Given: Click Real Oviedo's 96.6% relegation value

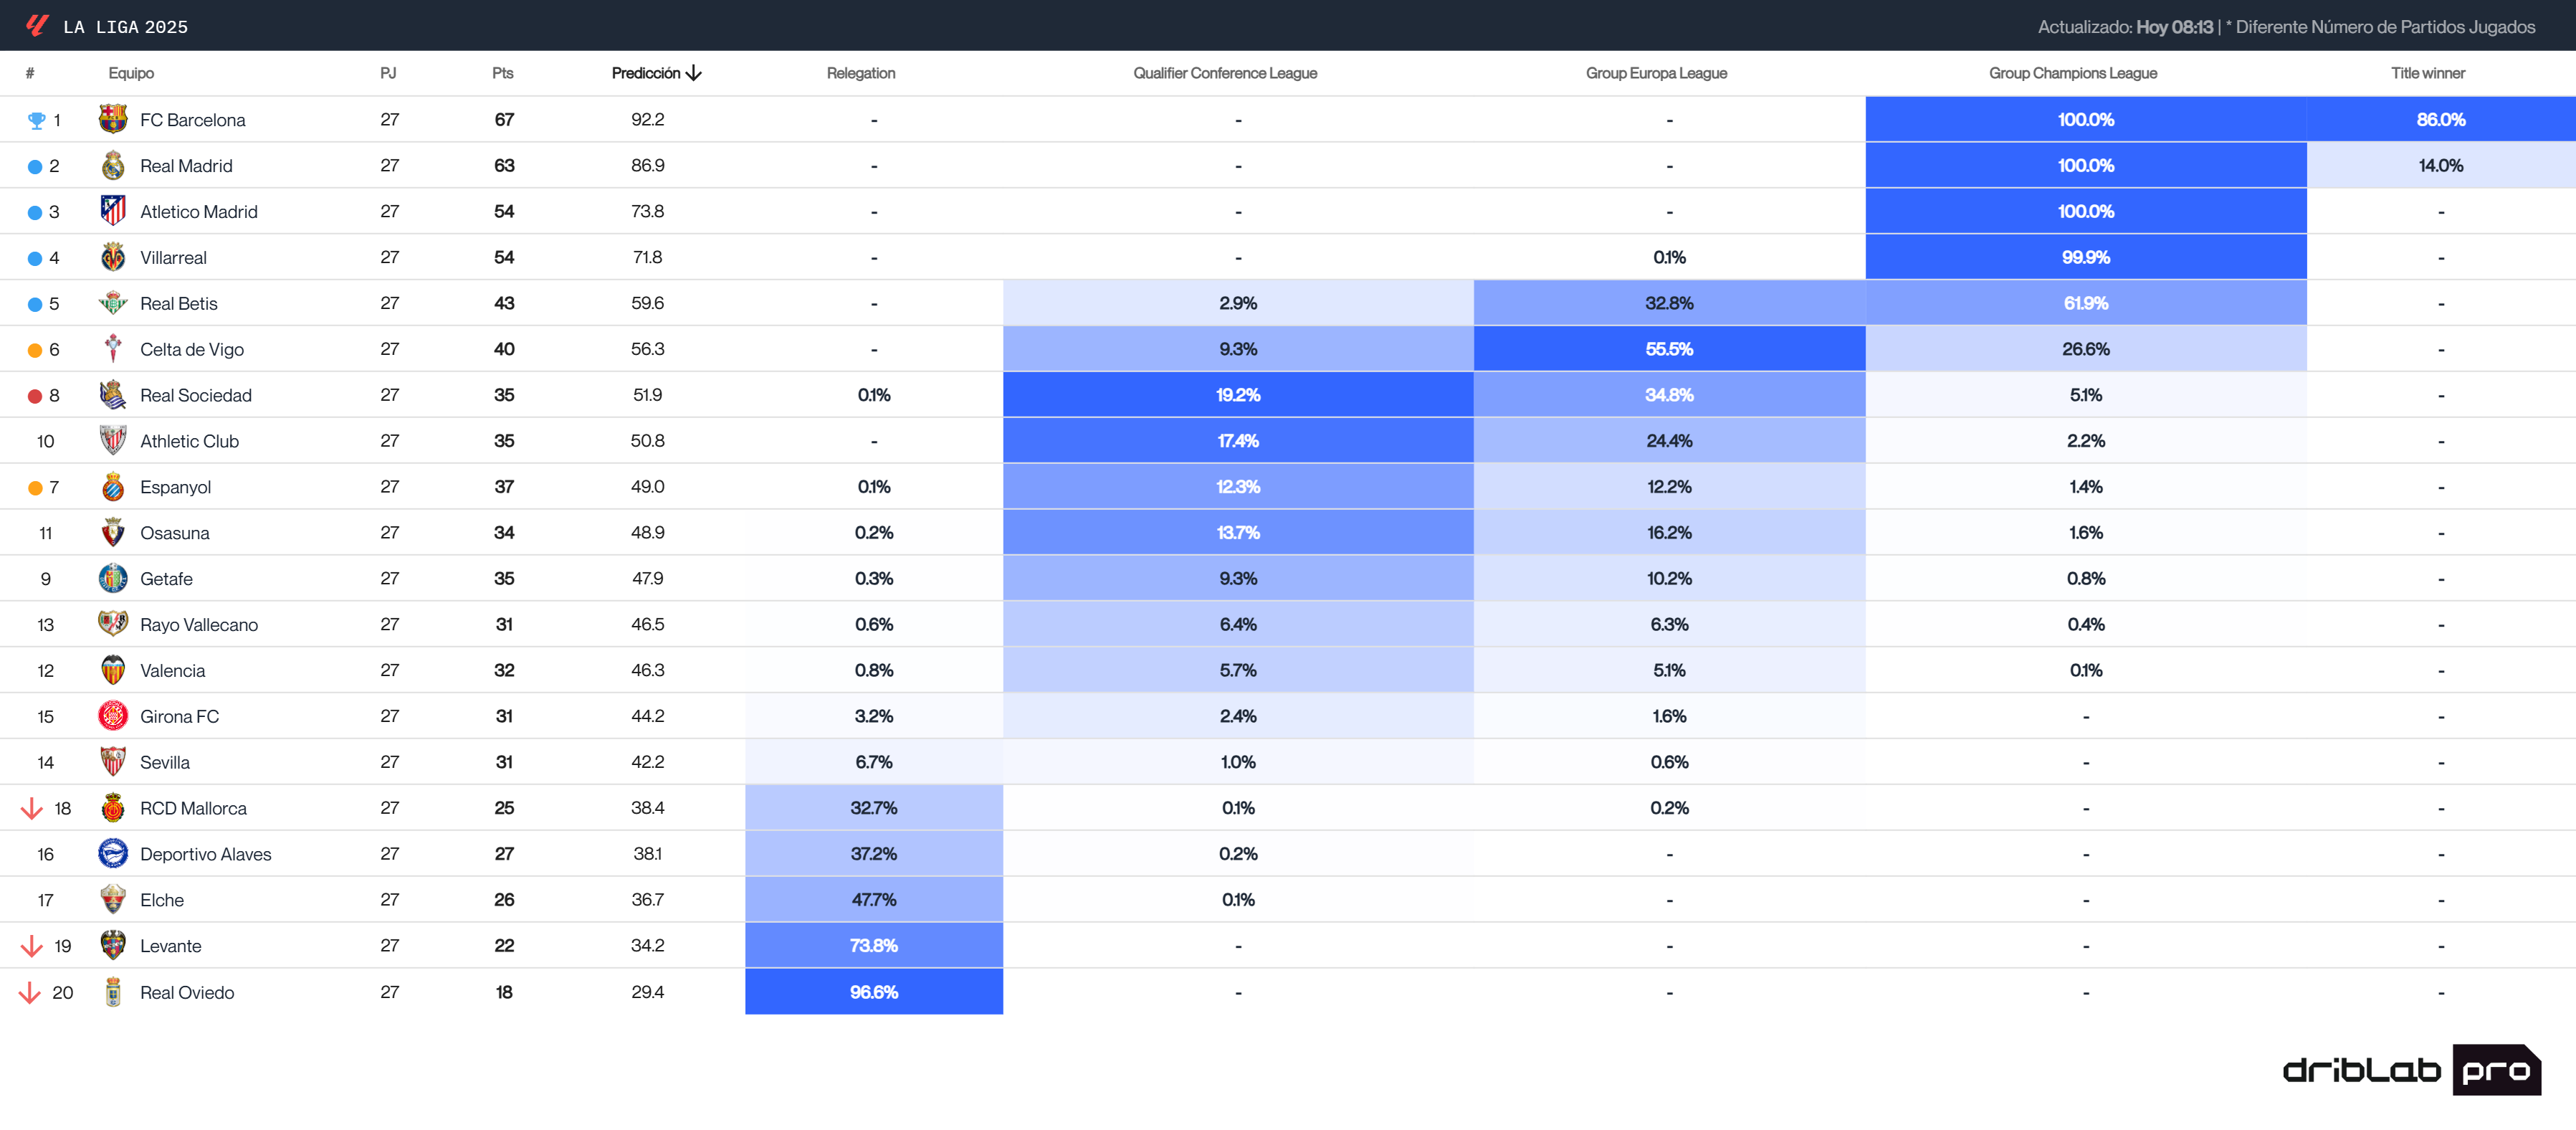Looking at the screenshot, I should (x=873, y=992).
